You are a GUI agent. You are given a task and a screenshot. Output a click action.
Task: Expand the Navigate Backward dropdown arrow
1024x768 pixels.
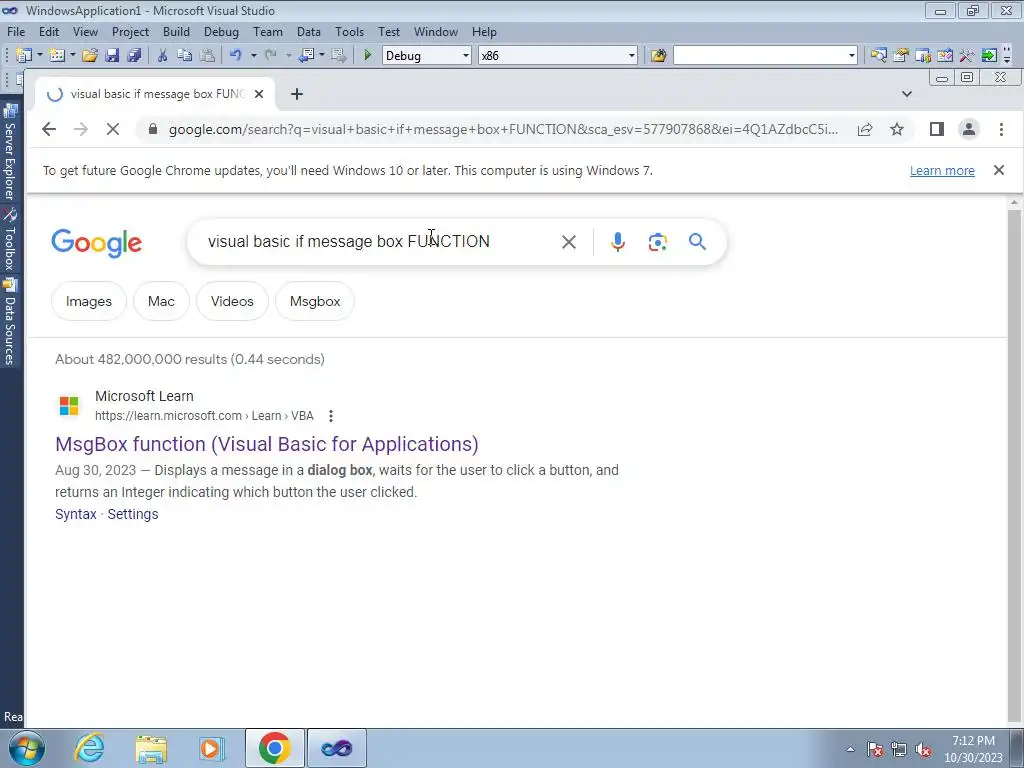point(321,56)
